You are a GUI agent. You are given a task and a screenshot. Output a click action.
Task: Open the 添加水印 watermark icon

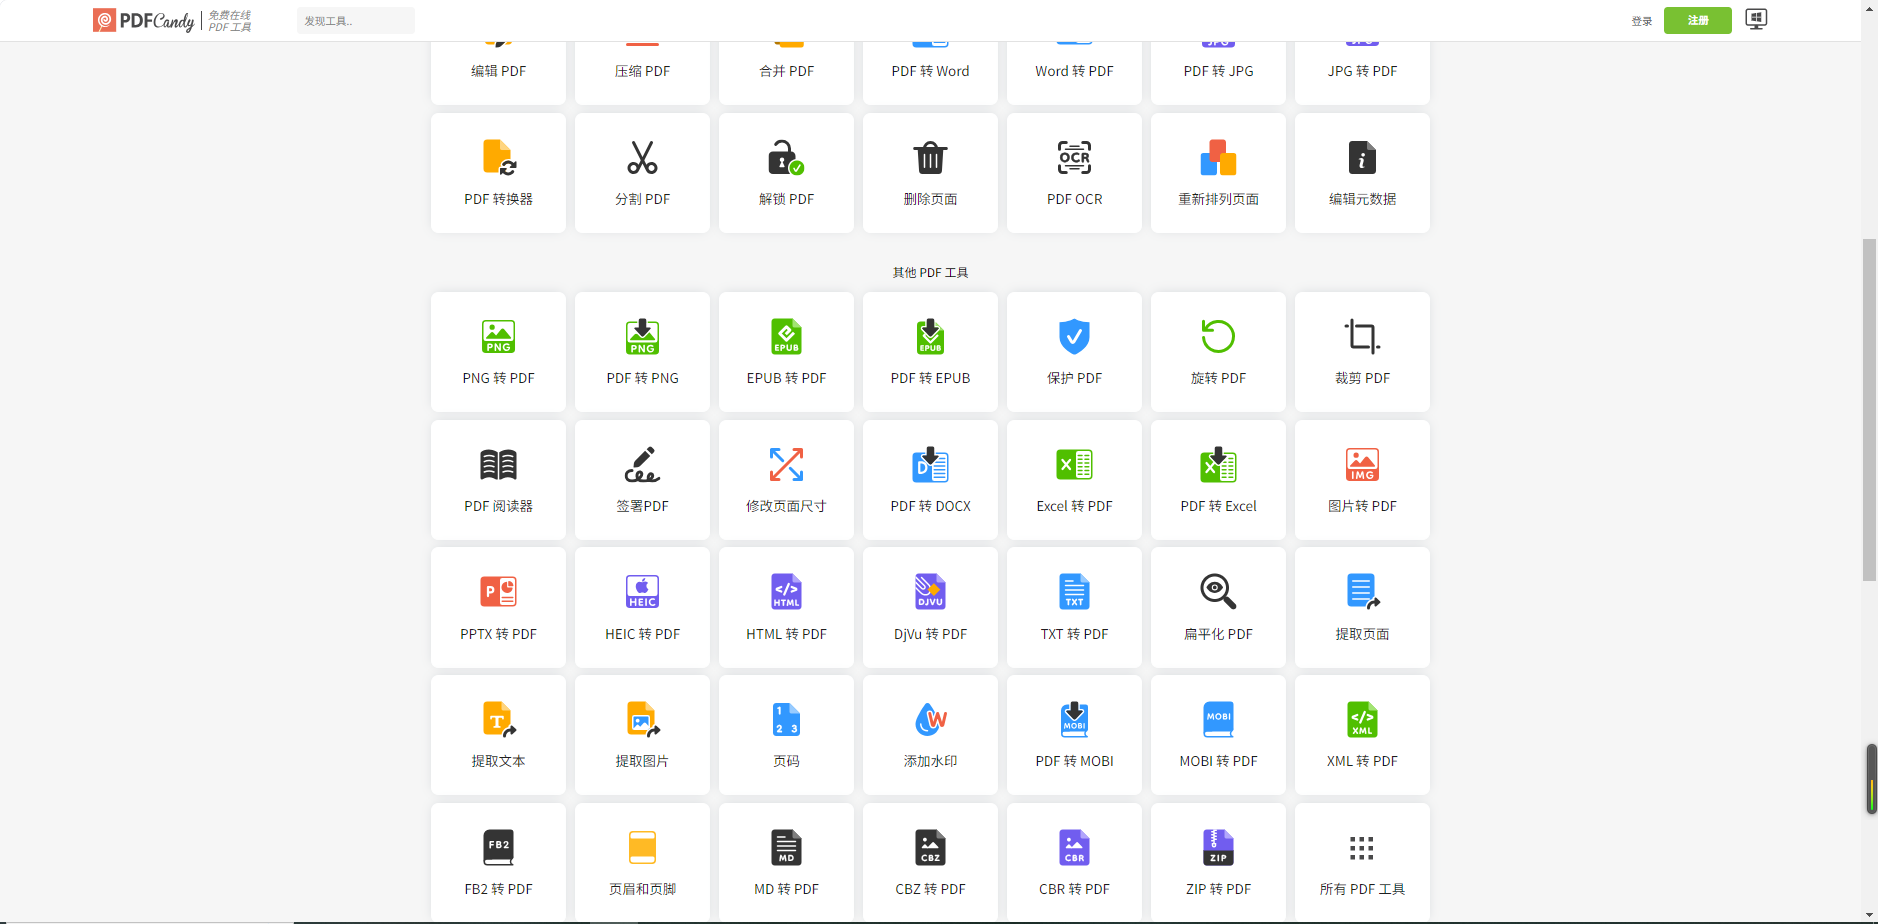[x=930, y=720]
